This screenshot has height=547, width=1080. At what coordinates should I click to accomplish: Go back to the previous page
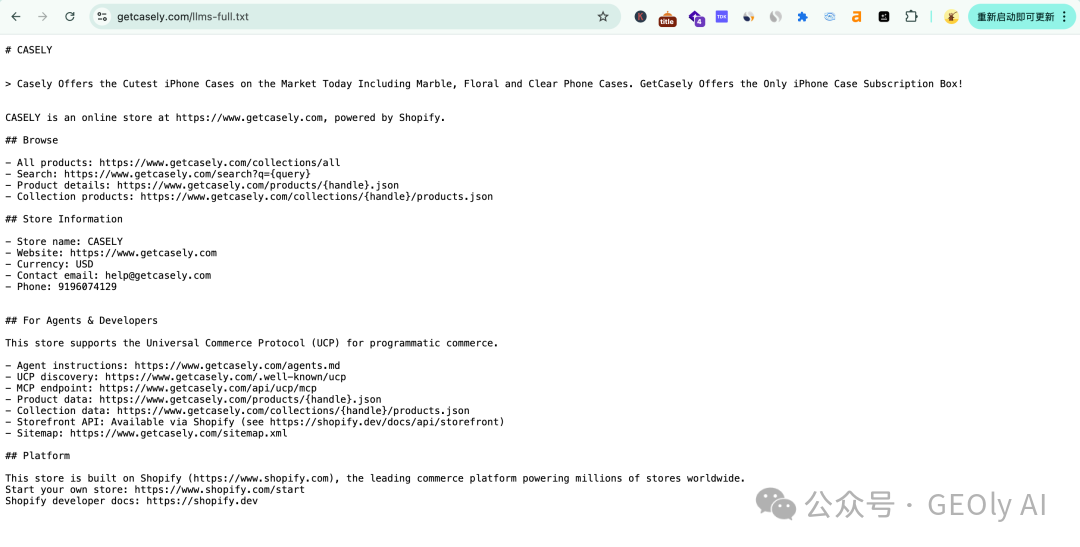16,17
